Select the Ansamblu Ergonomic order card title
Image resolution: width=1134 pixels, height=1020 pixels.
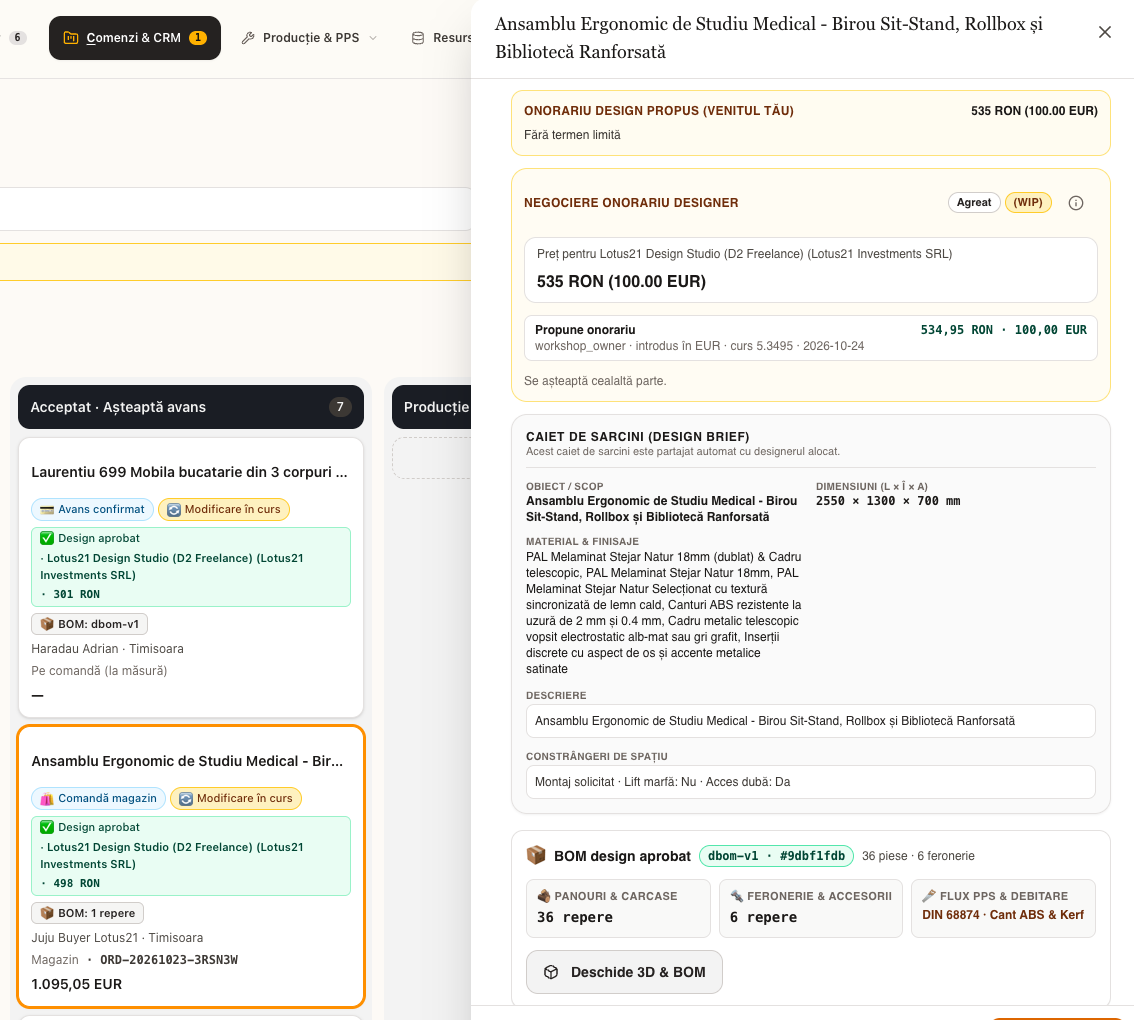(187, 761)
